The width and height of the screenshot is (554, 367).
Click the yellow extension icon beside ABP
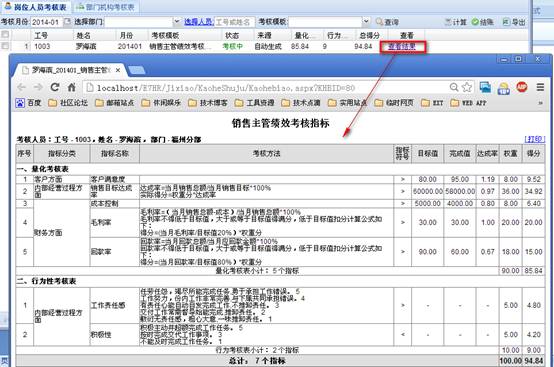click(503, 88)
